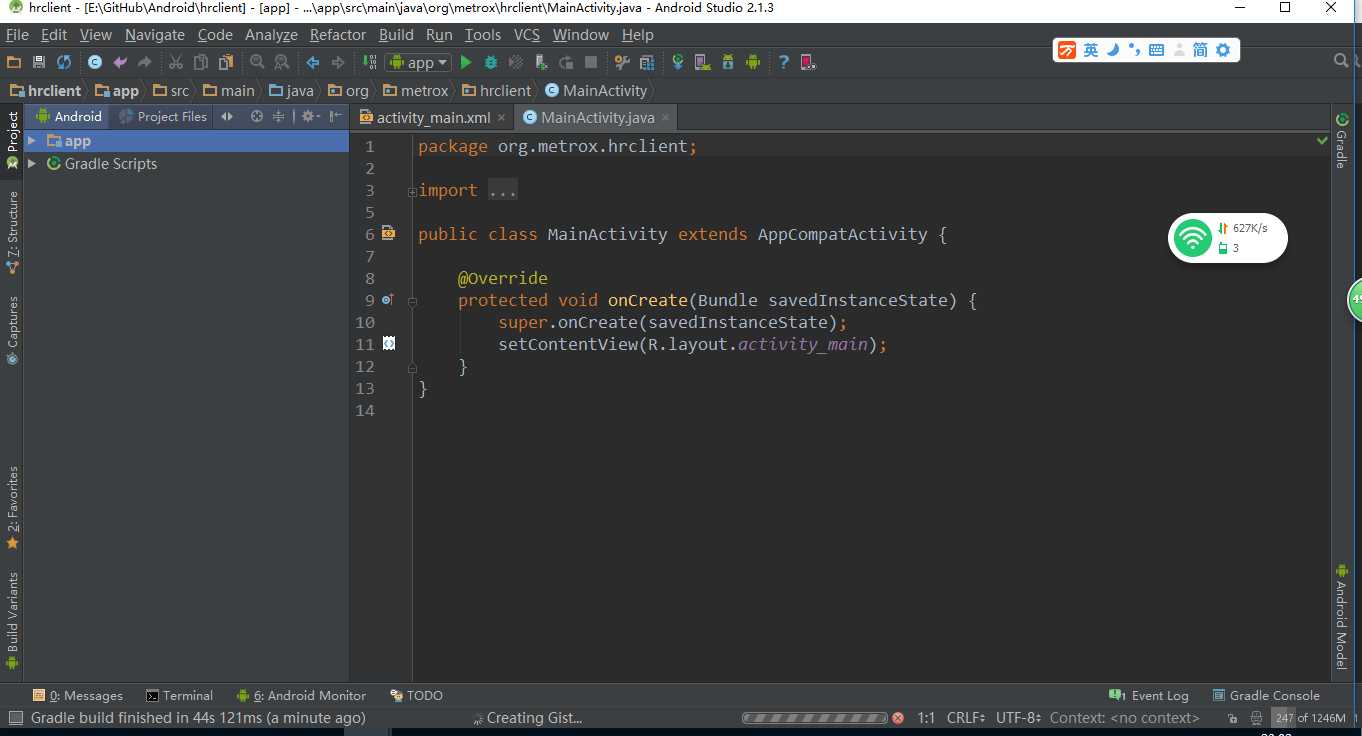Click the Paste clipboard icon
1362x736 pixels.
tap(226, 62)
